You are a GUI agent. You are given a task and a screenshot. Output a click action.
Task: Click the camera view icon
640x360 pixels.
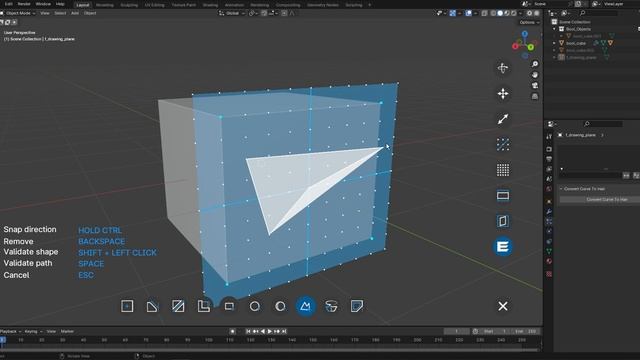coord(535,85)
